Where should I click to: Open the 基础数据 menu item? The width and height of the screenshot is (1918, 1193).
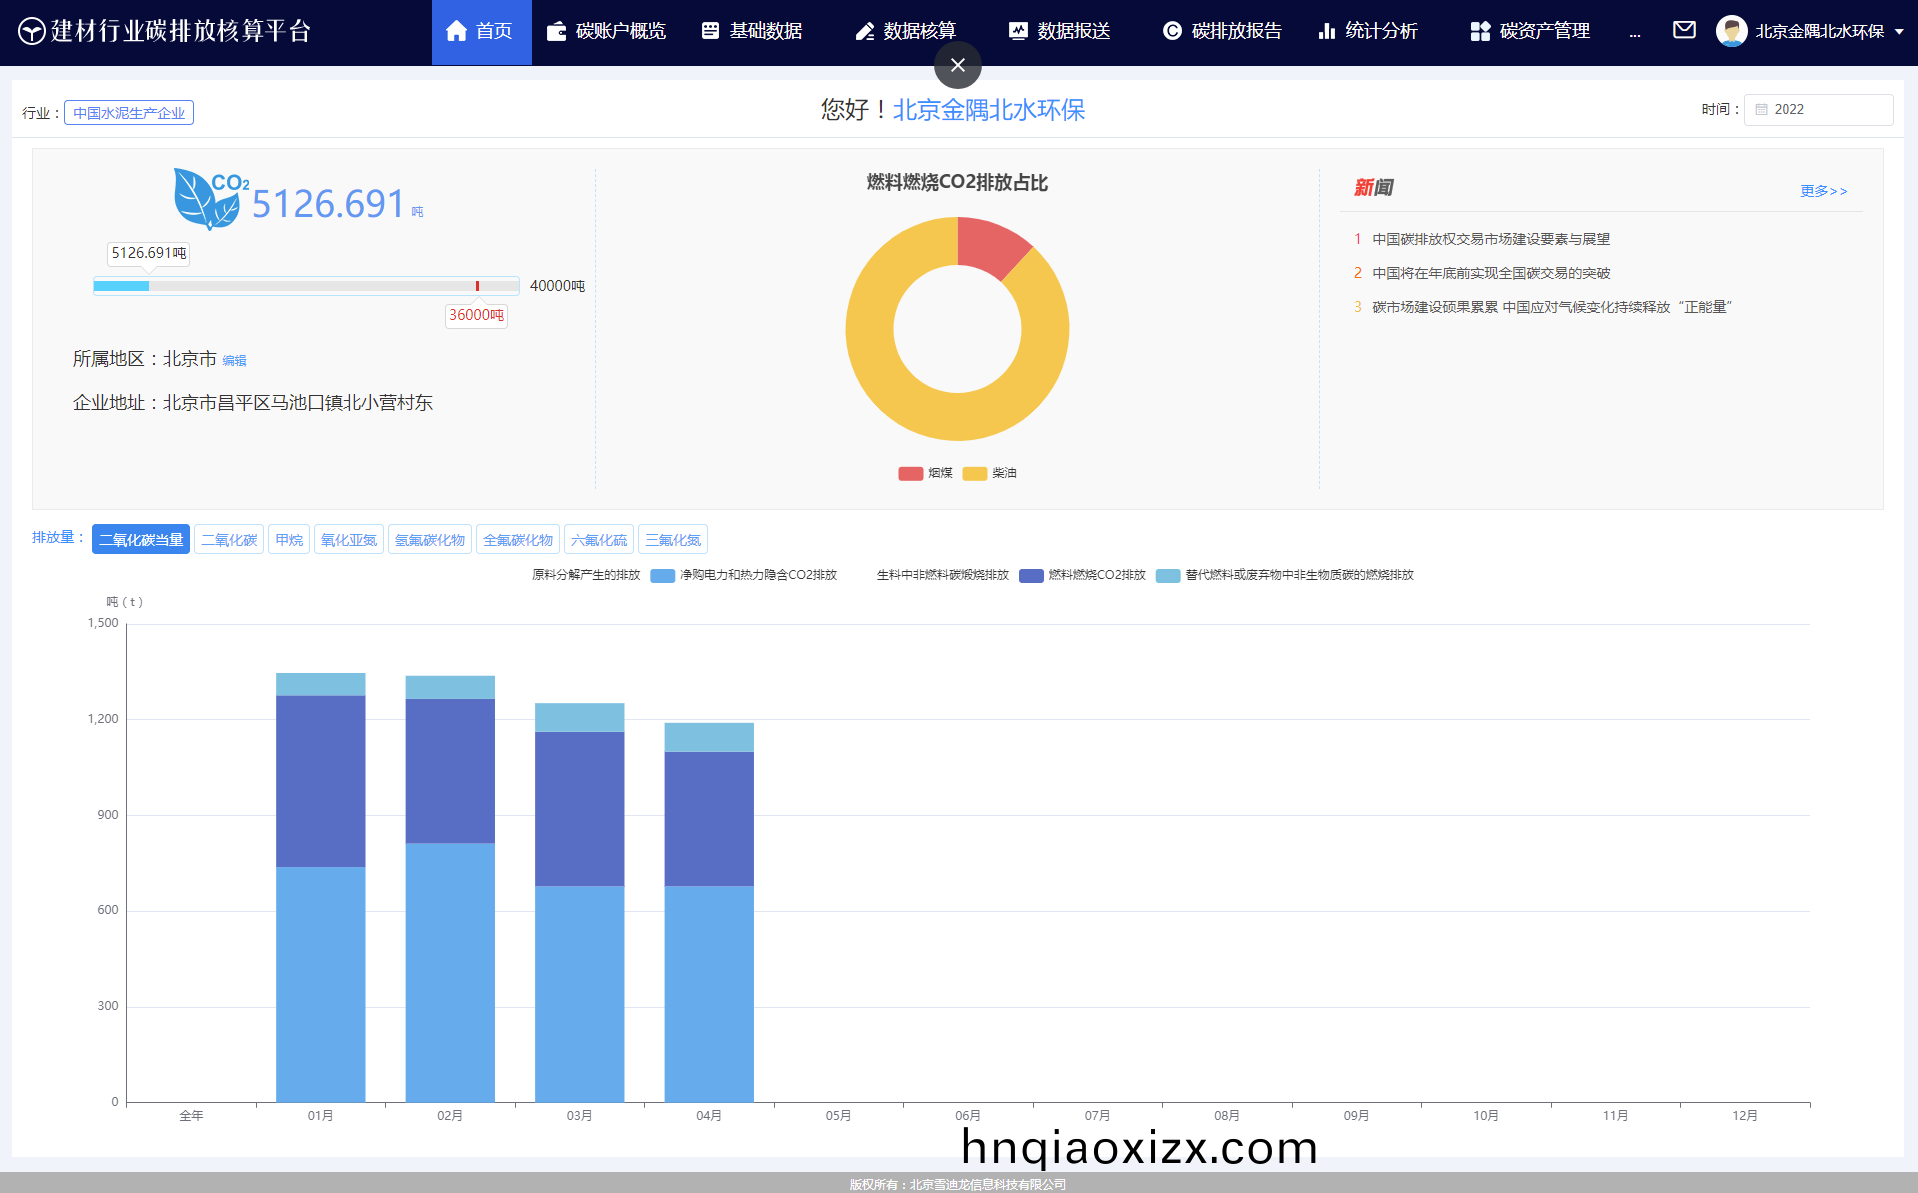(752, 31)
